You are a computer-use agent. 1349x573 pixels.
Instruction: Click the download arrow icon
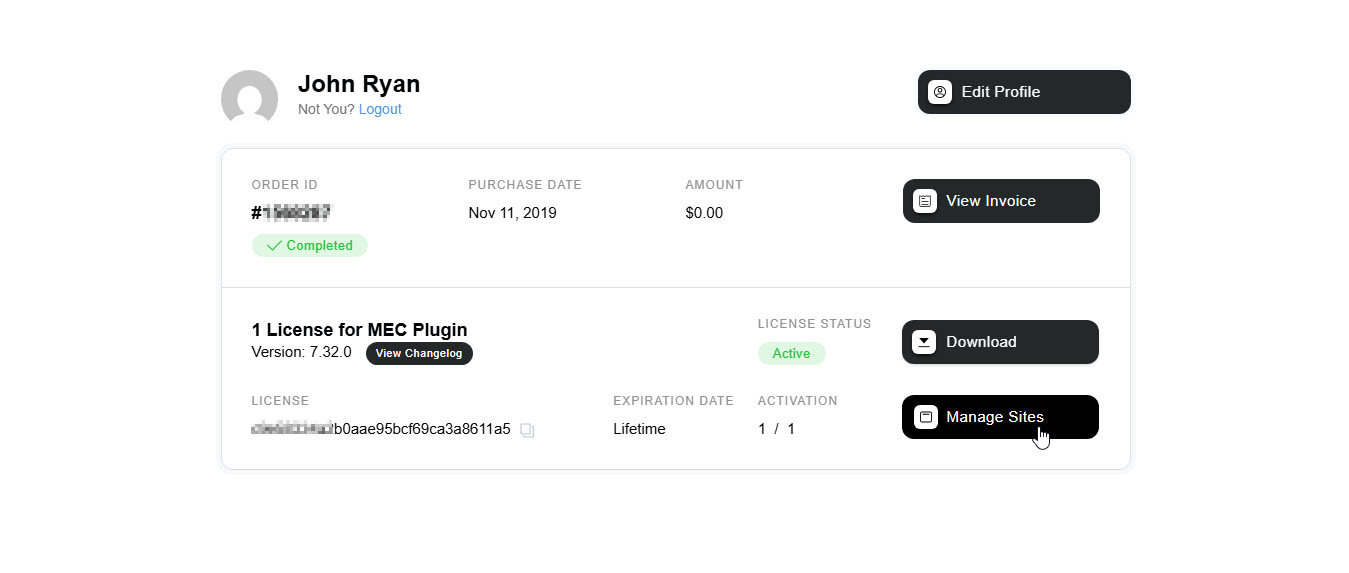tap(924, 342)
